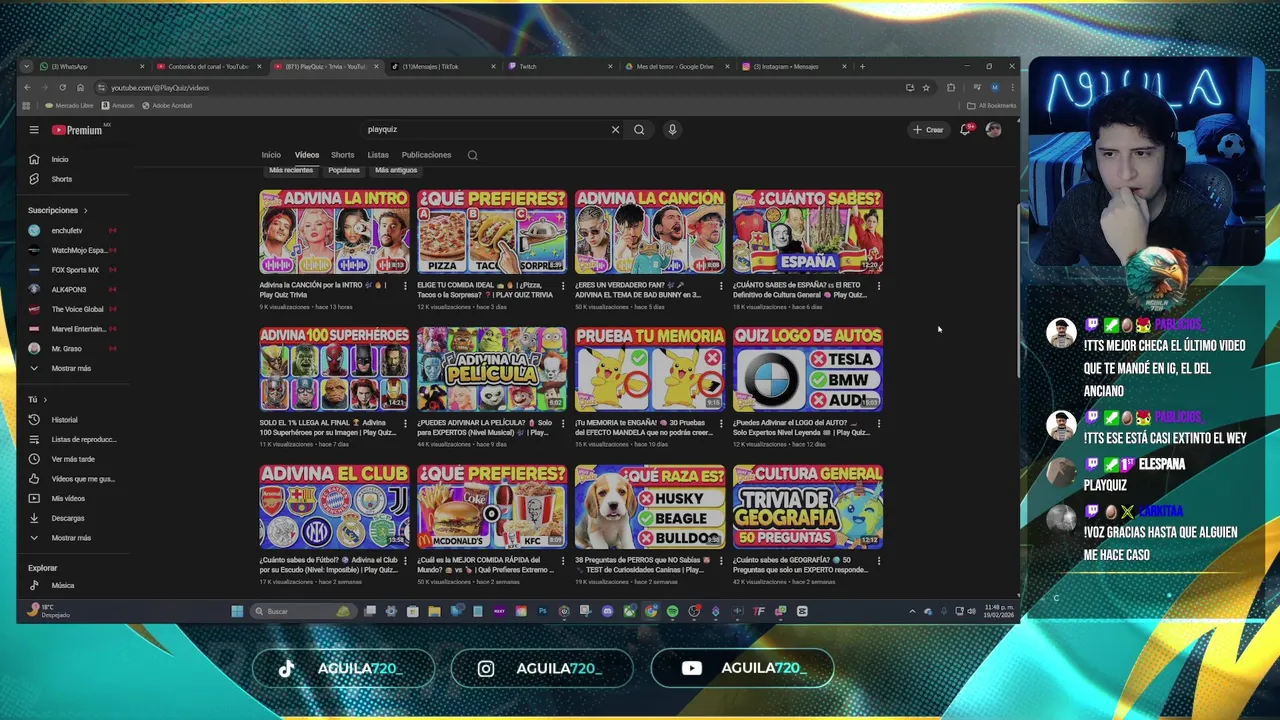
Task: Open Mis videos in sidebar
Action: [x=68, y=498]
